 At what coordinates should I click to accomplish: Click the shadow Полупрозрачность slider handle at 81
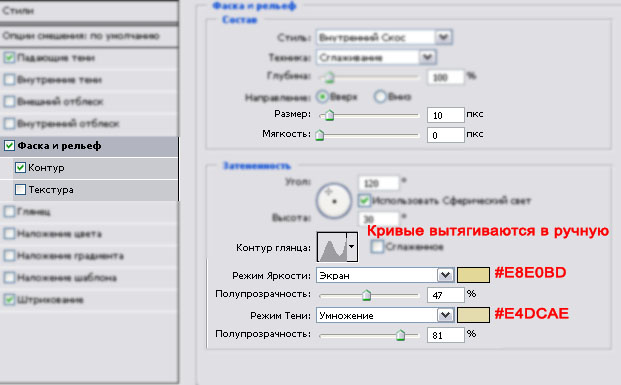tap(400, 335)
